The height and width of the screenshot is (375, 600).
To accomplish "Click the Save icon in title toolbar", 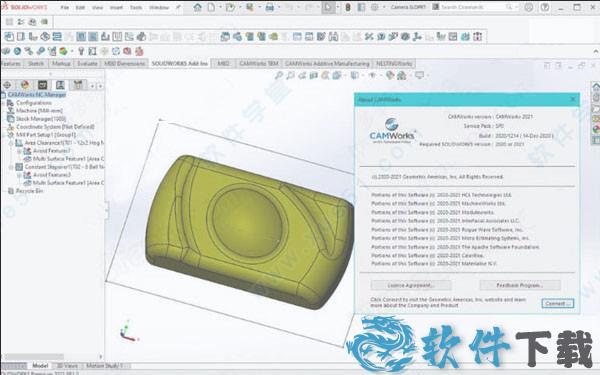I will [250, 7].
